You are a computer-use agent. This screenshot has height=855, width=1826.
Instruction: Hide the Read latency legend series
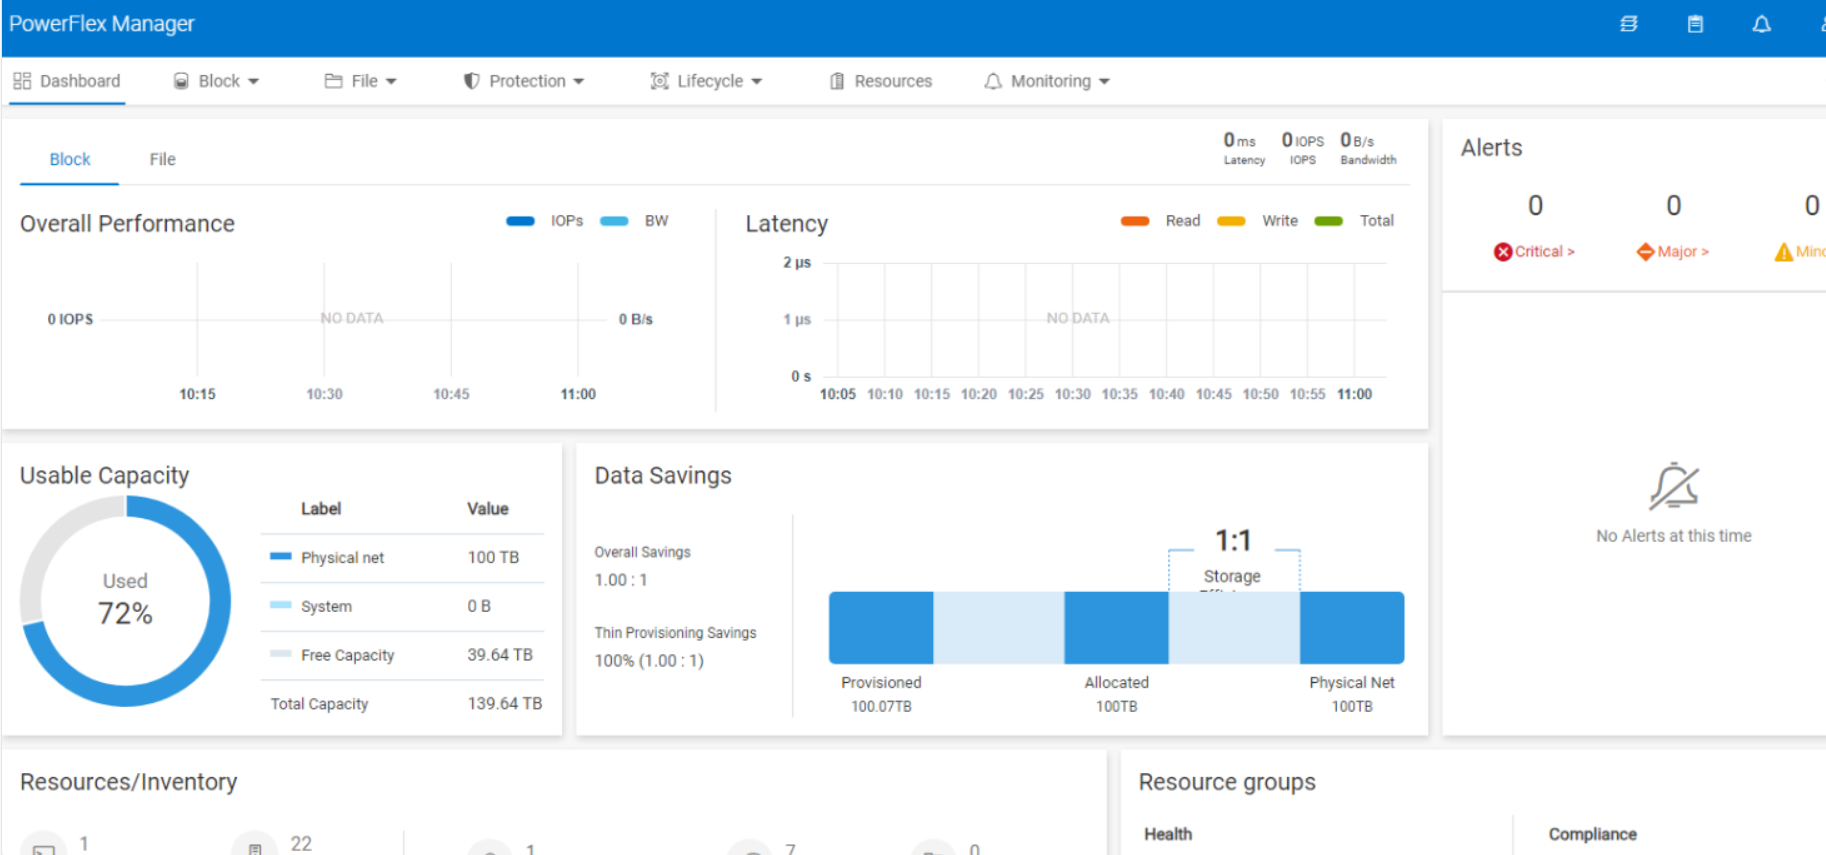[x=1160, y=221]
